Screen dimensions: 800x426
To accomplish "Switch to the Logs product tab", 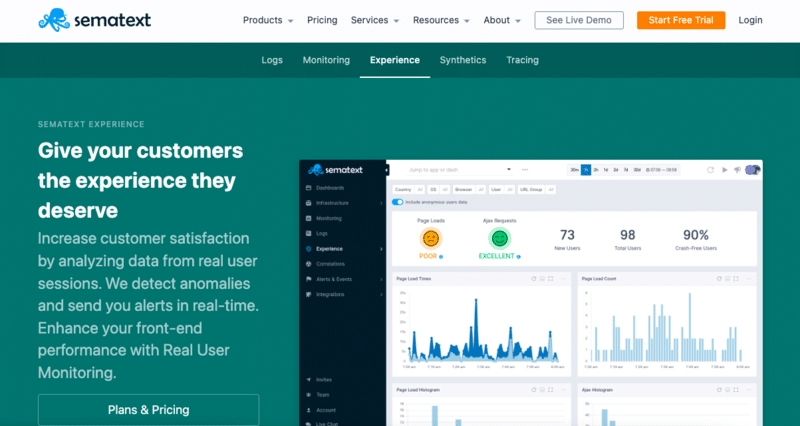I will coord(272,60).
